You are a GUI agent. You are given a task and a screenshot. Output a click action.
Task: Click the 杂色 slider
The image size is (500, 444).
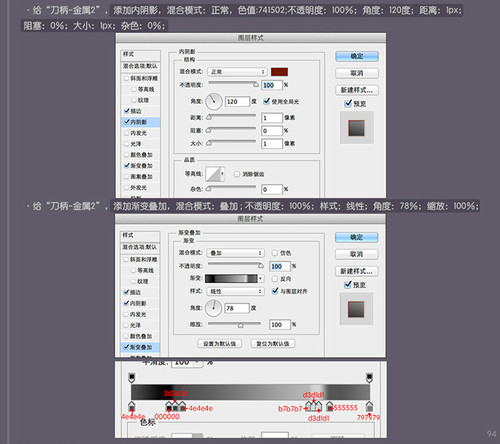click(232, 188)
